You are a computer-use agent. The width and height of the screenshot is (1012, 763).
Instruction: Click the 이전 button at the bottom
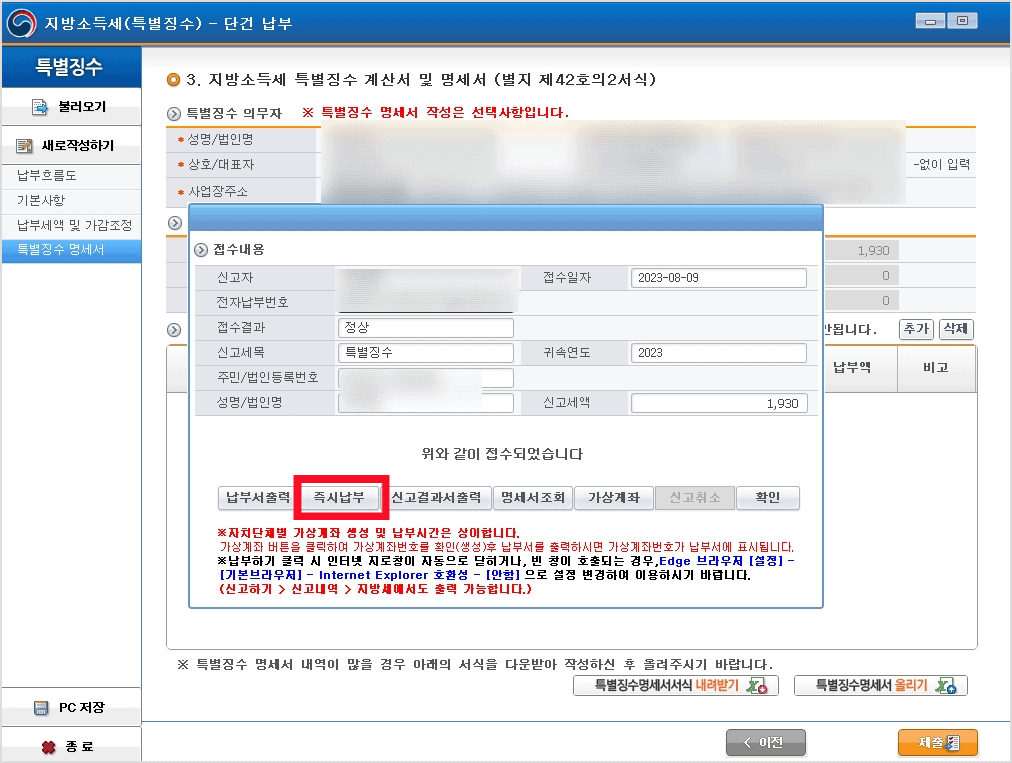click(x=765, y=742)
